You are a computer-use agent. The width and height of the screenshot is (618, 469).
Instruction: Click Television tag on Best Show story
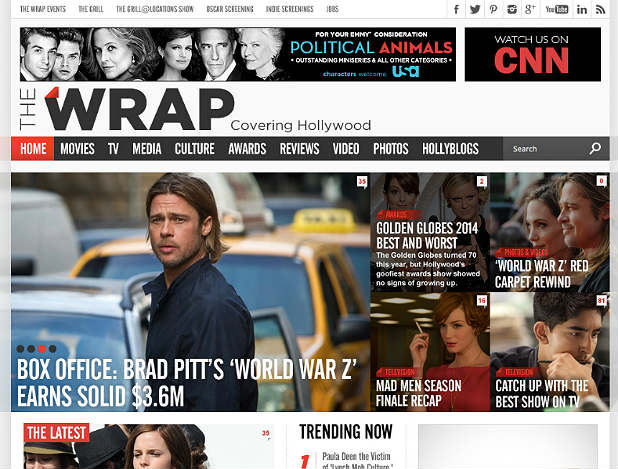[515, 372]
